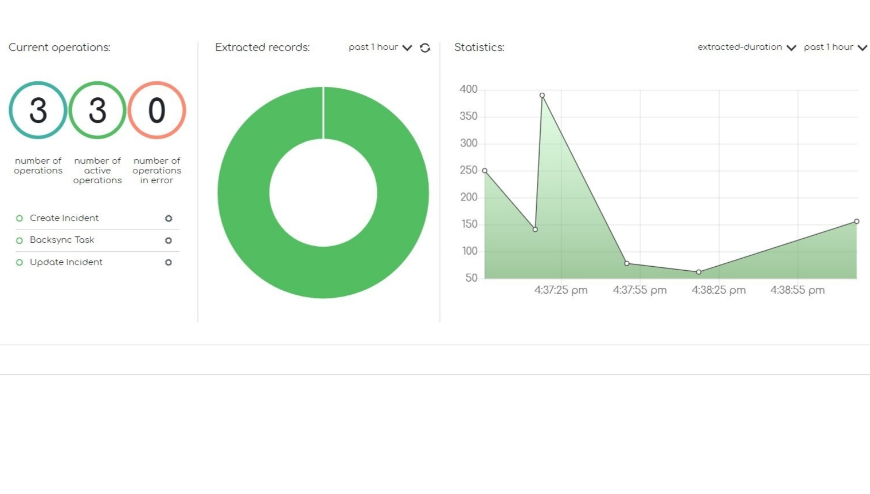Click green status circle beside Update Incident

click(19, 263)
